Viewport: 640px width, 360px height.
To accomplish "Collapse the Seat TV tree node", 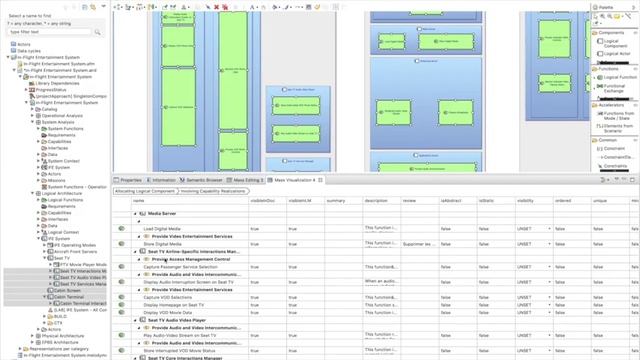I will point(45,258).
